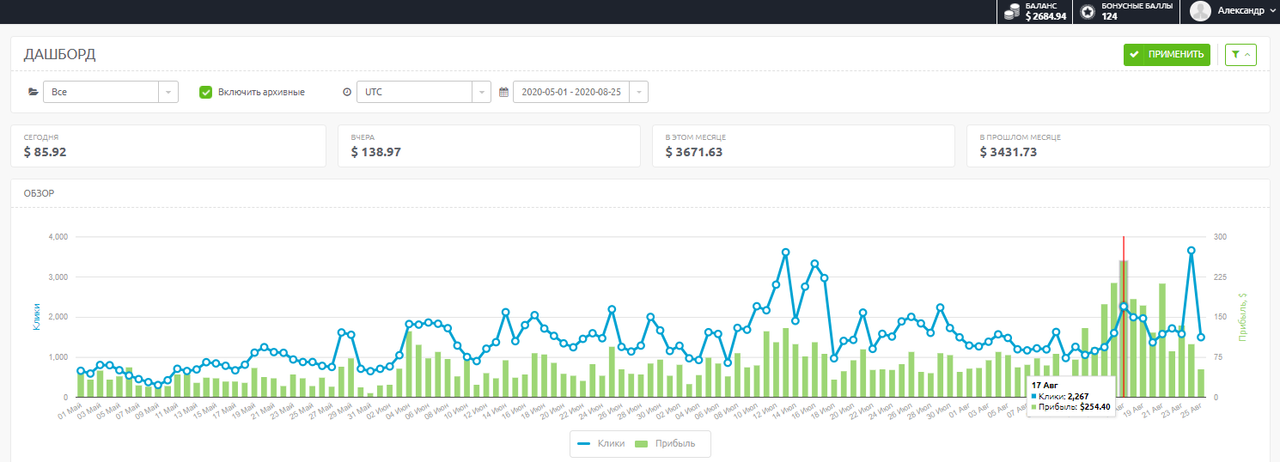Click the tallest green bar at 17 Авг
This screenshot has width=1280, height=462.
1123,330
